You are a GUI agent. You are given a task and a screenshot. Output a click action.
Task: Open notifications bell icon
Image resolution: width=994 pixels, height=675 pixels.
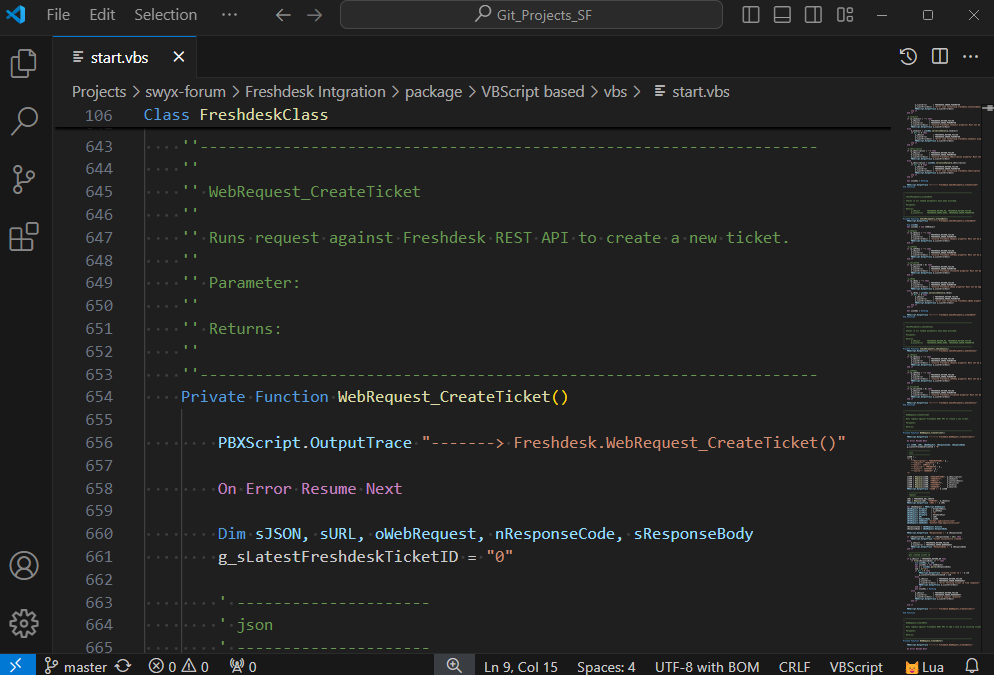pyautogui.click(x=971, y=666)
